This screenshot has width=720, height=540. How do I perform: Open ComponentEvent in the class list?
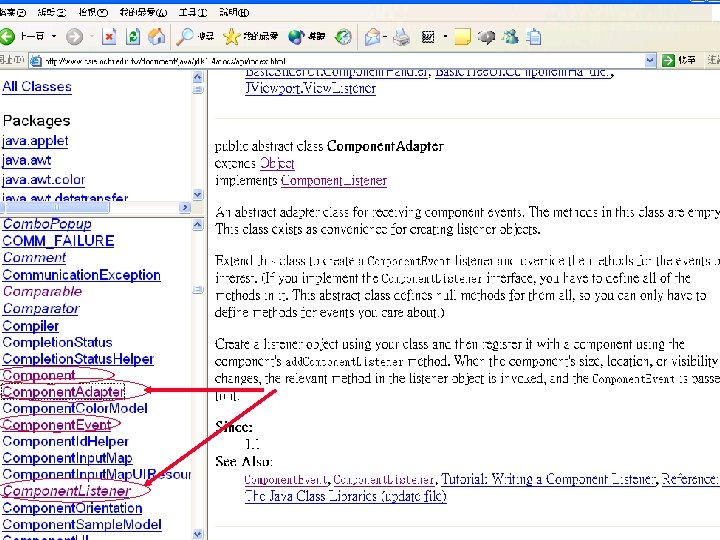click(57, 425)
